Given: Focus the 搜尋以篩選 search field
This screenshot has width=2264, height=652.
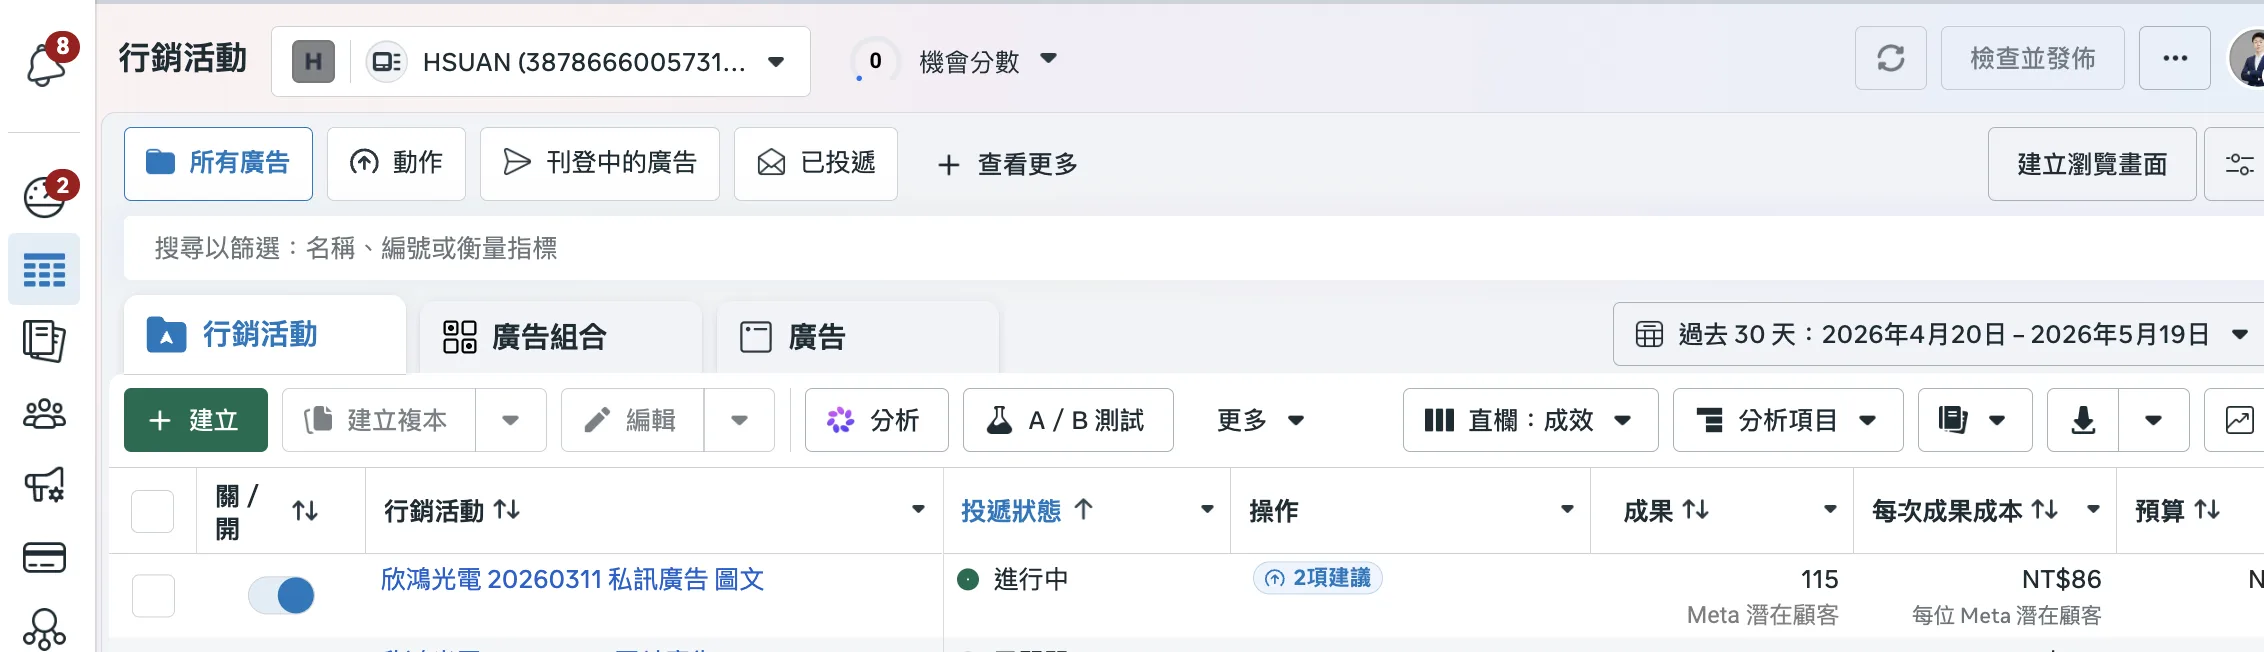Looking at the screenshot, I should click(1190, 248).
